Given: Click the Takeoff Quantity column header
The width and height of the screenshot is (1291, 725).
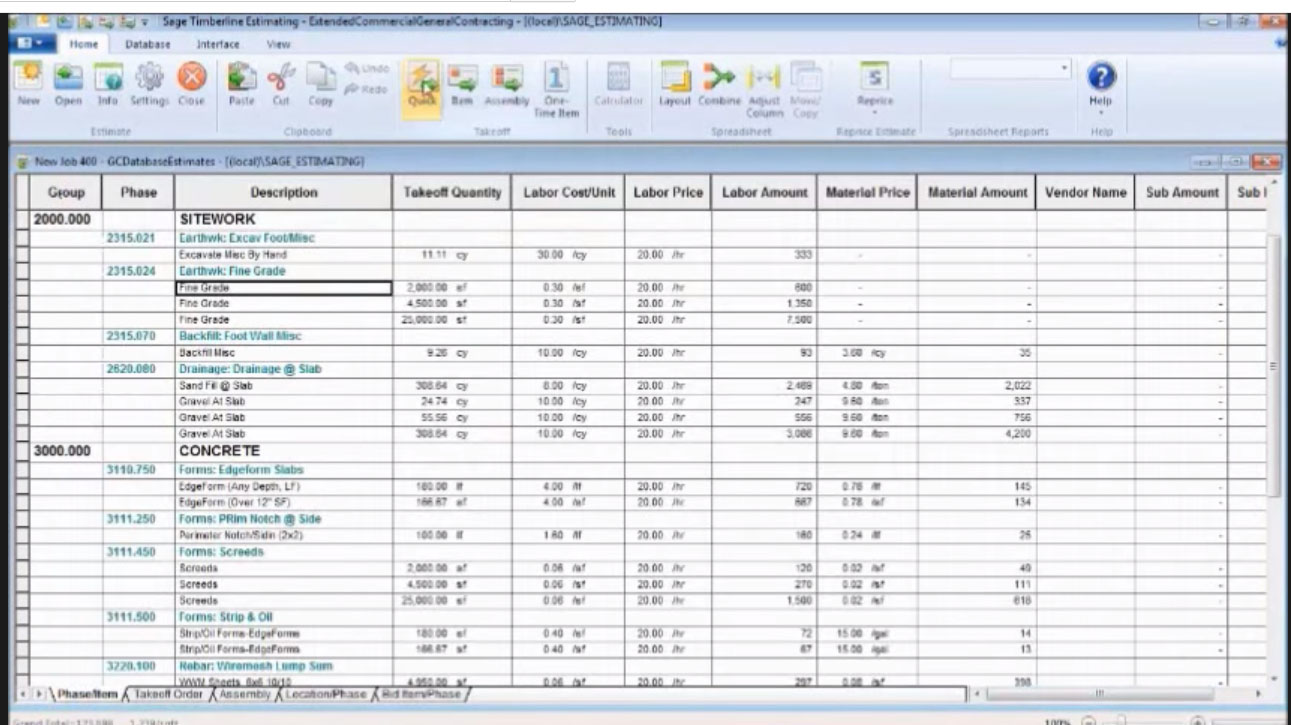Looking at the screenshot, I should pyautogui.click(x=452, y=193).
